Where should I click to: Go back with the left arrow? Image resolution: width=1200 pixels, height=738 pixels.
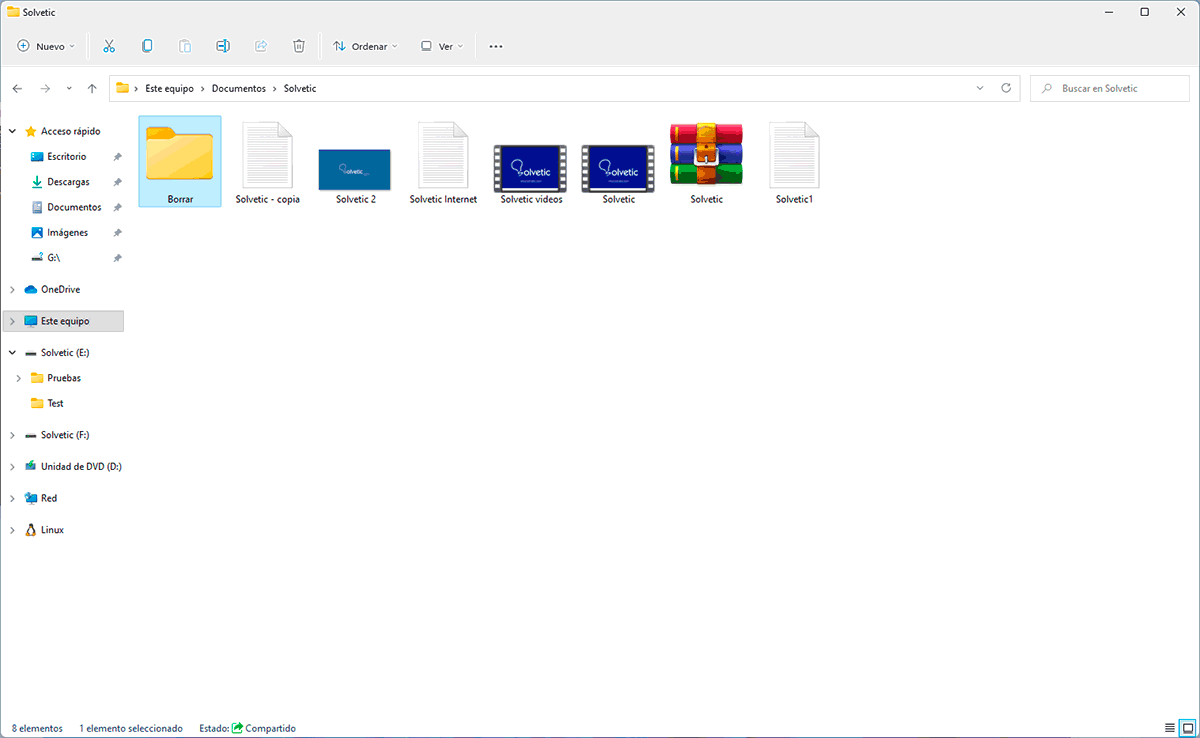click(17, 88)
